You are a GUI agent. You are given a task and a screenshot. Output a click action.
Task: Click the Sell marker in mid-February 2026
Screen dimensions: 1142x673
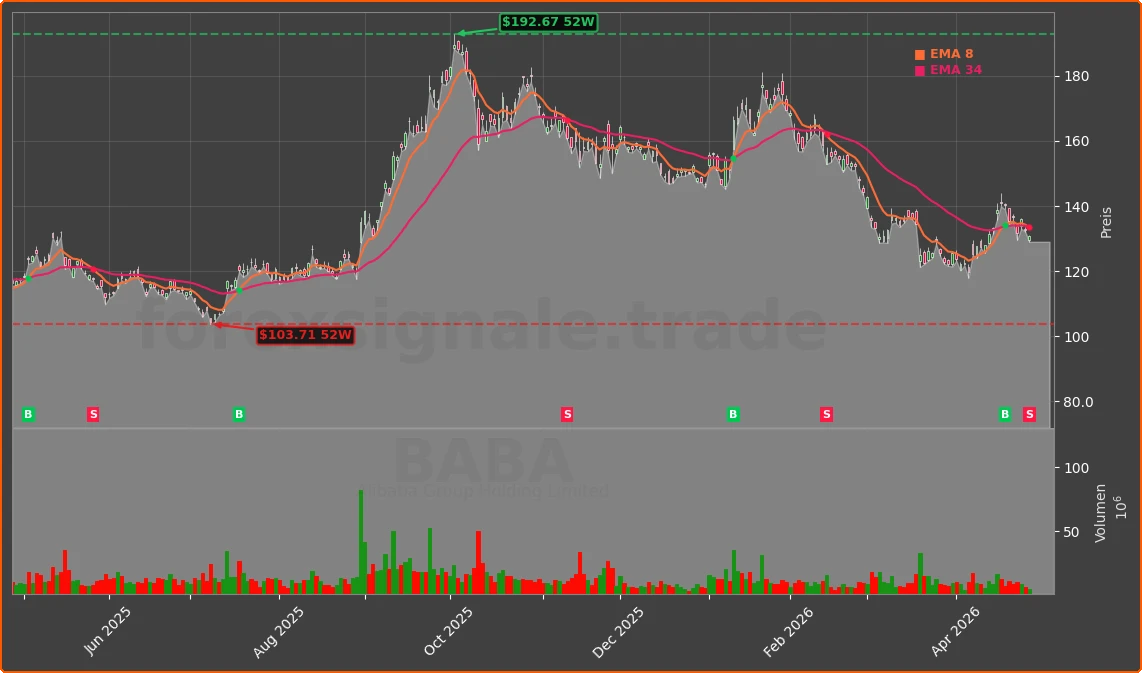tap(826, 414)
